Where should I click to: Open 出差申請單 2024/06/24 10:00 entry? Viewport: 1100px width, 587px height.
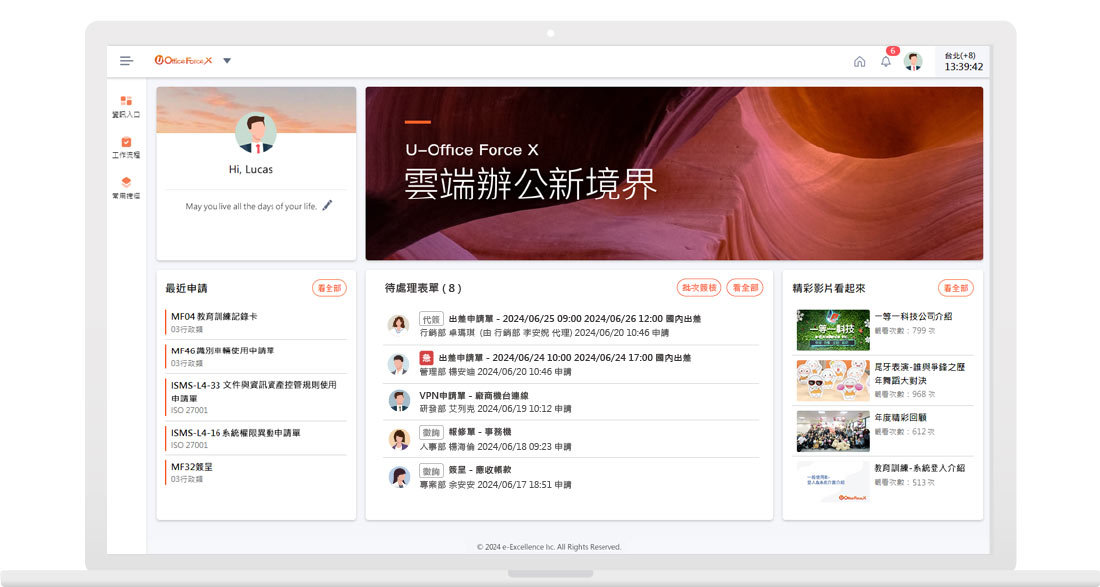[x=565, y=358]
